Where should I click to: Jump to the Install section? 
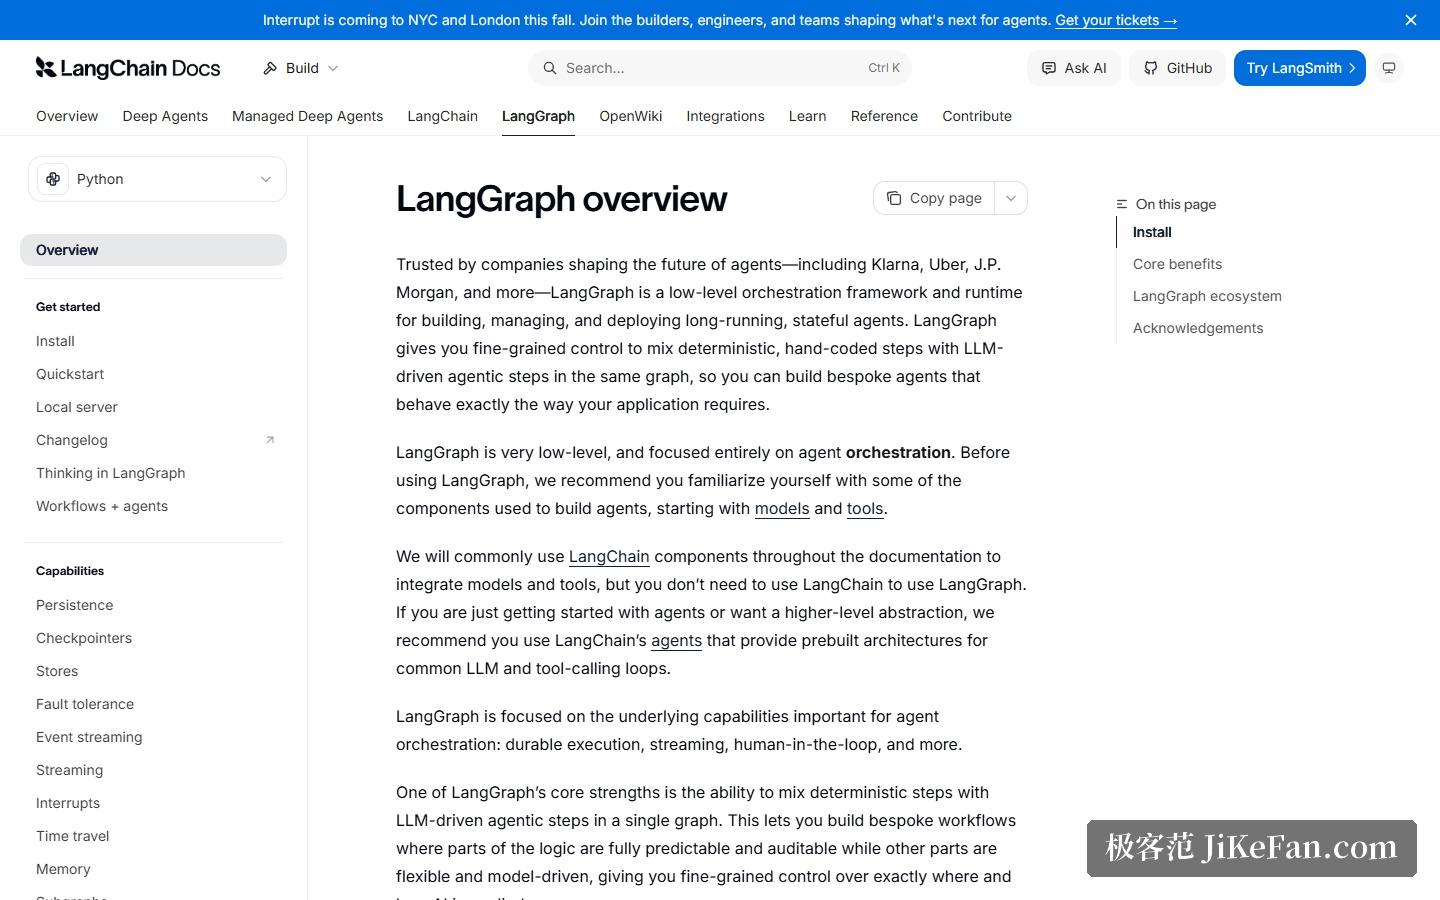point(1152,232)
